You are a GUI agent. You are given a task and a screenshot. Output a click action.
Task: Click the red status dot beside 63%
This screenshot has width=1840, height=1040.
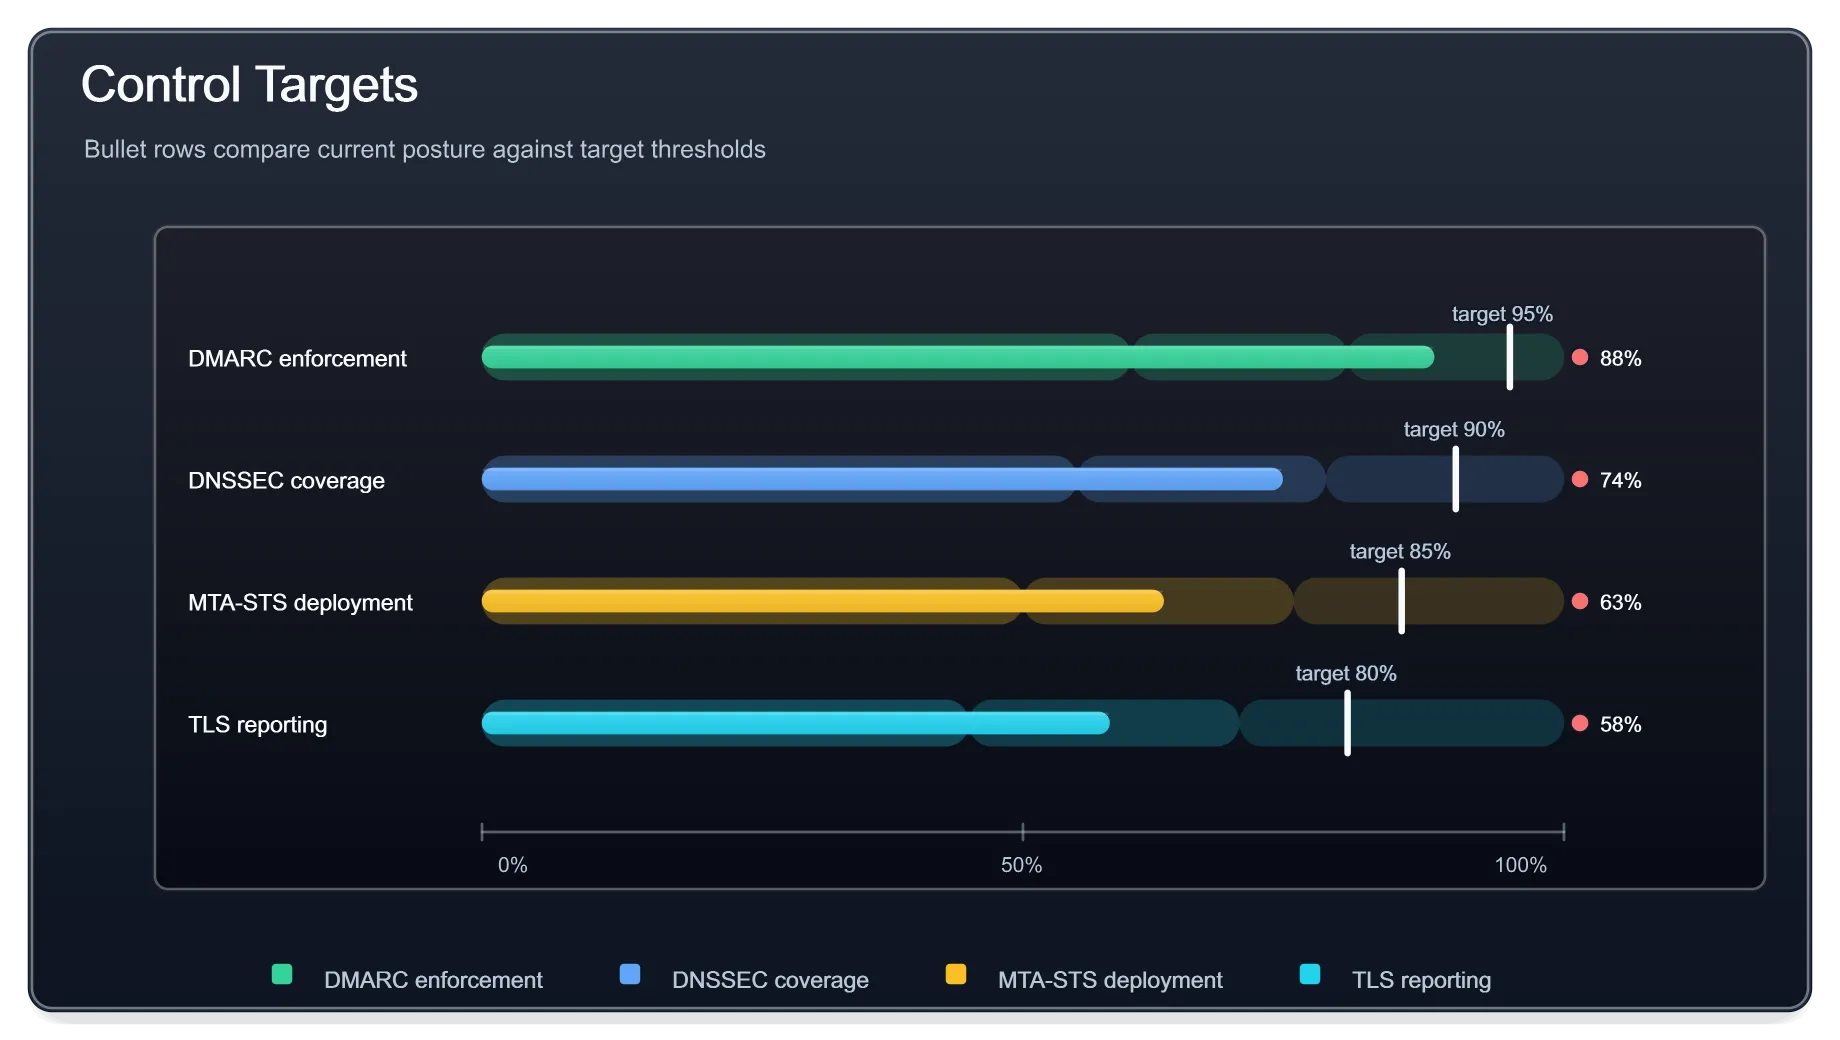click(x=1580, y=601)
